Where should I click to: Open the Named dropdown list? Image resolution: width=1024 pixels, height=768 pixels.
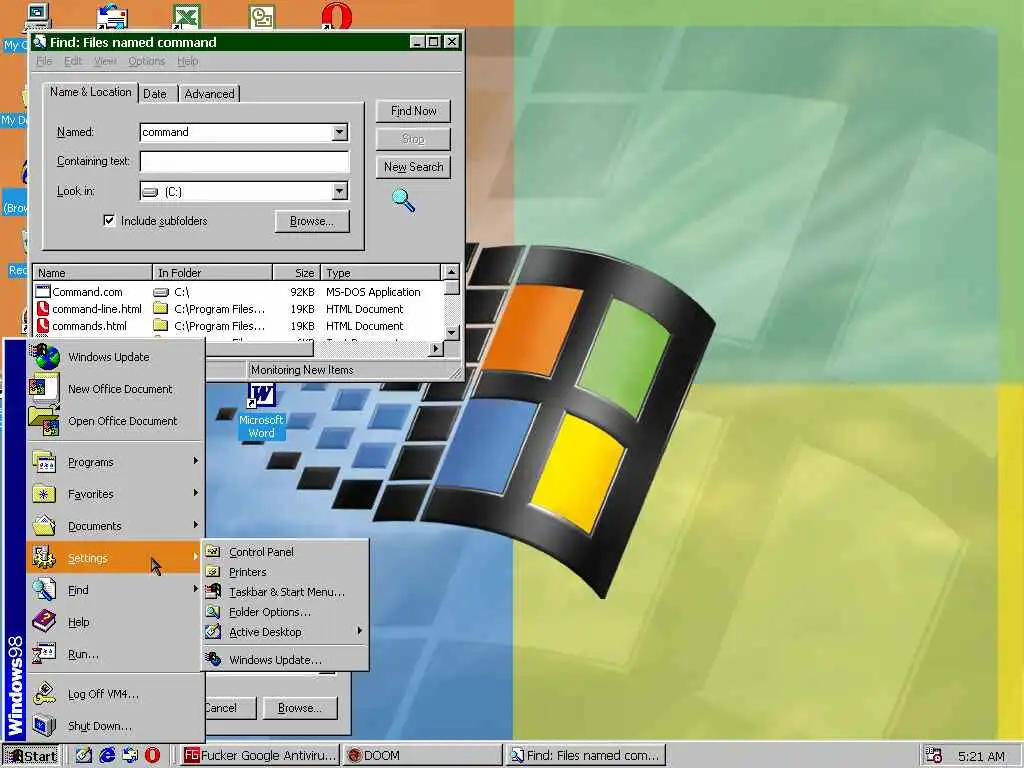340,132
